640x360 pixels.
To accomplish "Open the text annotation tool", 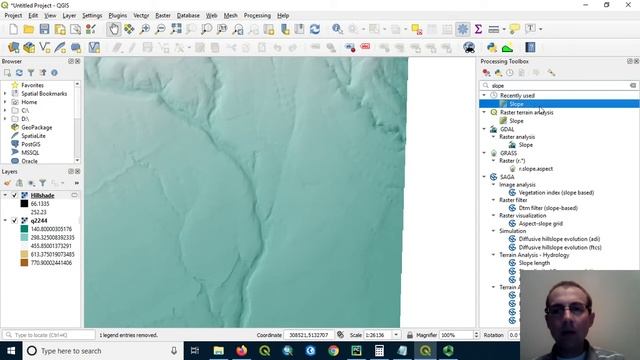I will [x=530, y=29].
